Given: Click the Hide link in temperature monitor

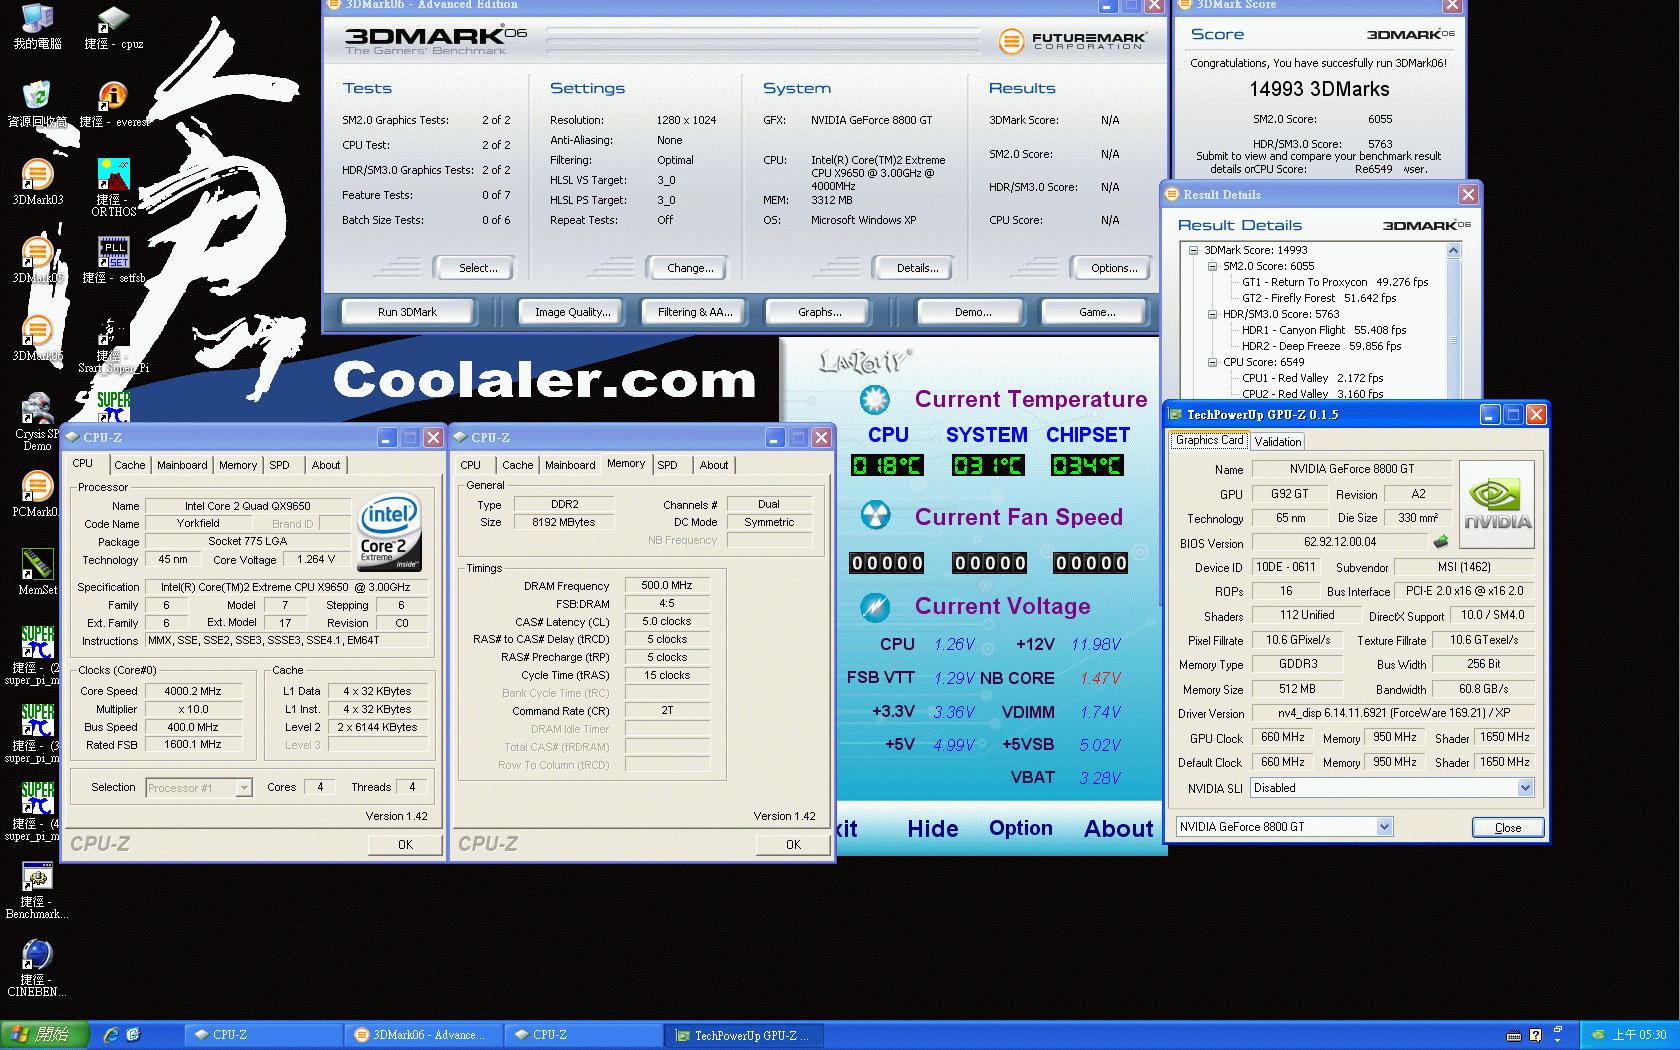Looking at the screenshot, I should 933,829.
